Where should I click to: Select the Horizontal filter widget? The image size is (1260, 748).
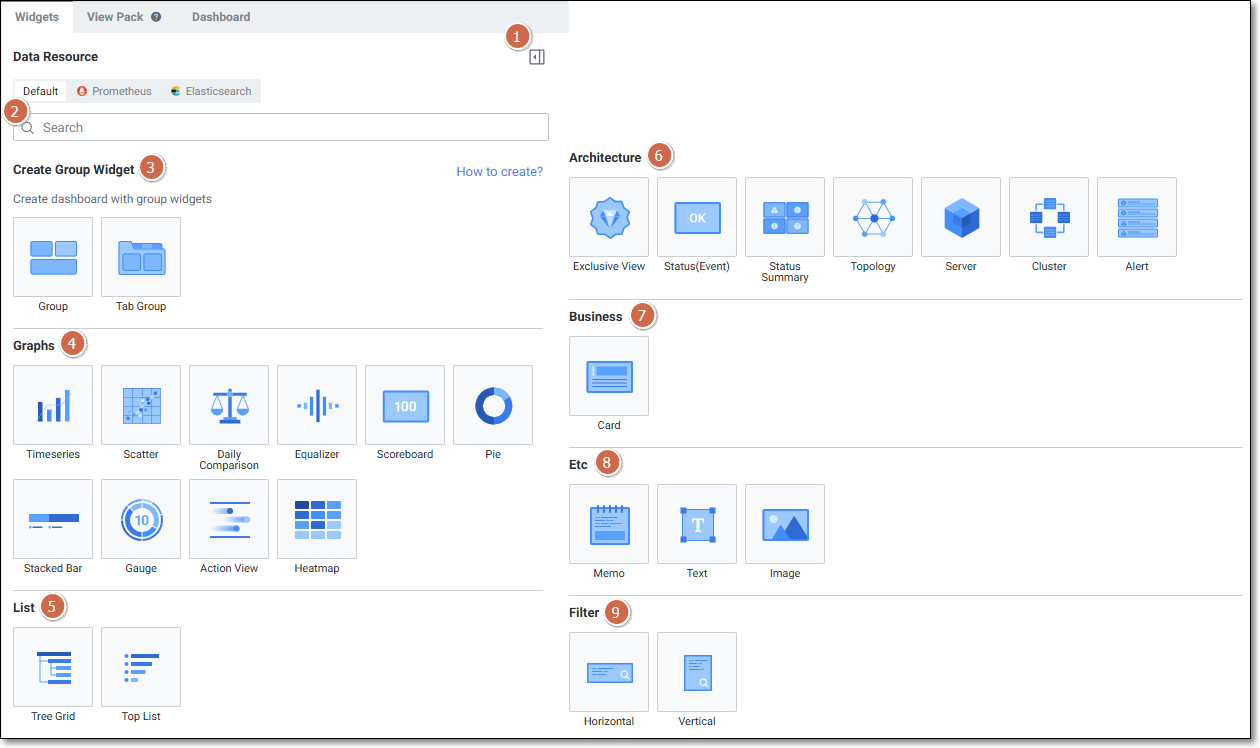(609, 672)
